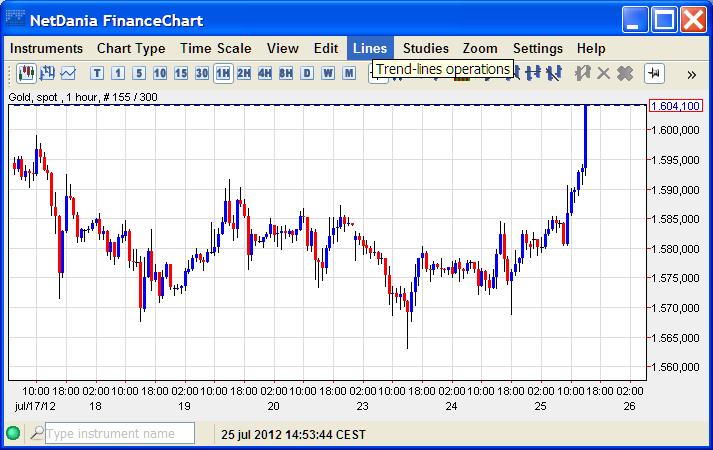The image size is (713, 450).
Task: Click the 1.580,000 price axis label
Action: (x=676, y=249)
